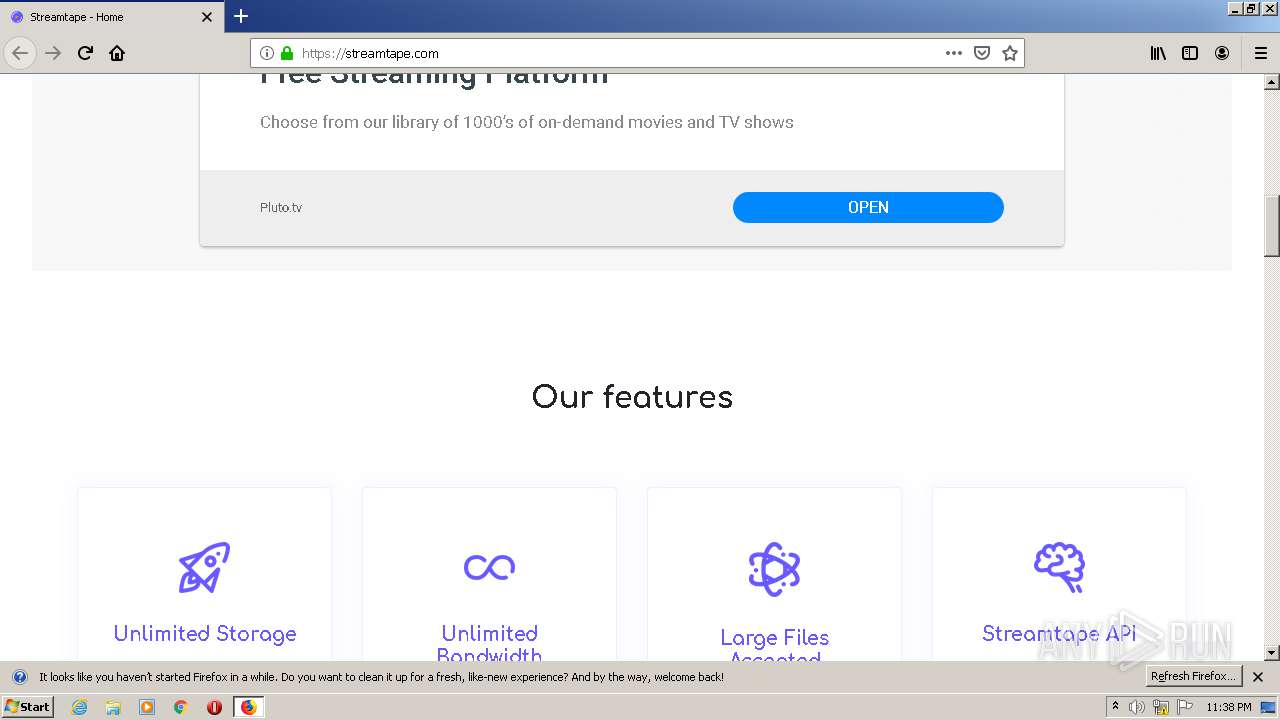The width and height of the screenshot is (1280, 720).
Task: Restore down the Firefox window
Action: pos(1251,8)
